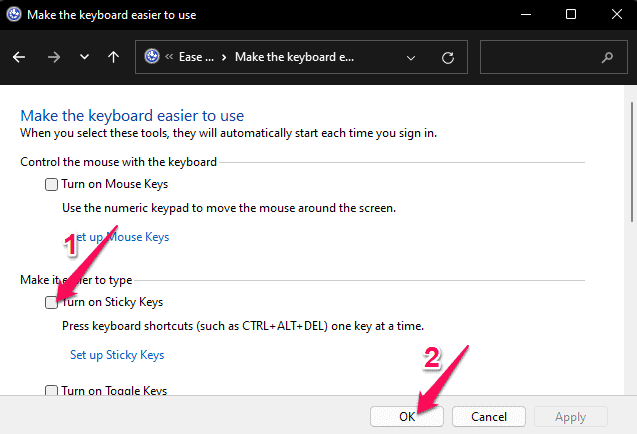The height and width of the screenshot is (434, 637).
Task: Refresh the control panel page
Action: pos(447,57)
